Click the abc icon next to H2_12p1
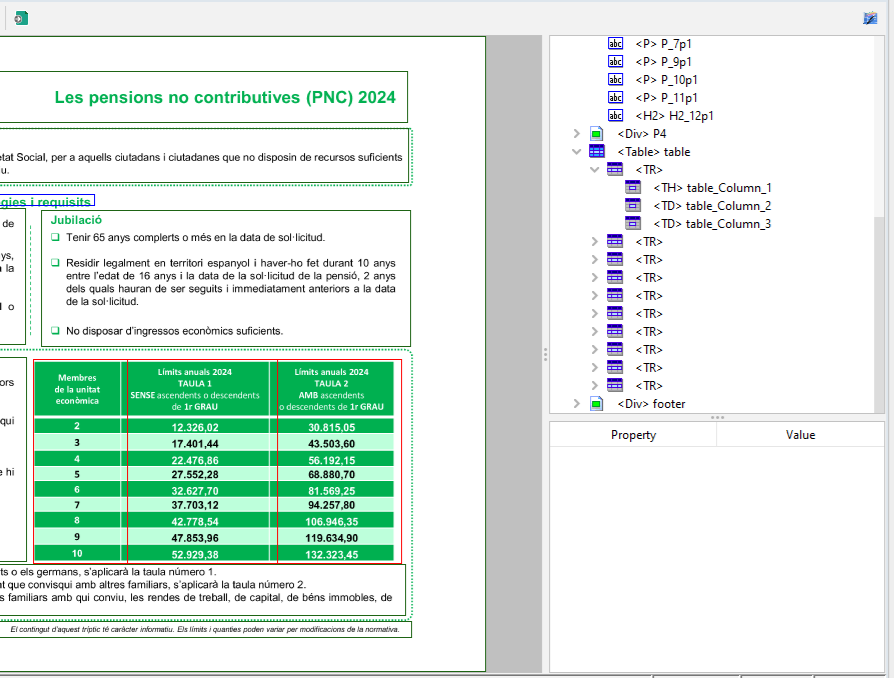894x678 pixels. click(x=615, y=115)
